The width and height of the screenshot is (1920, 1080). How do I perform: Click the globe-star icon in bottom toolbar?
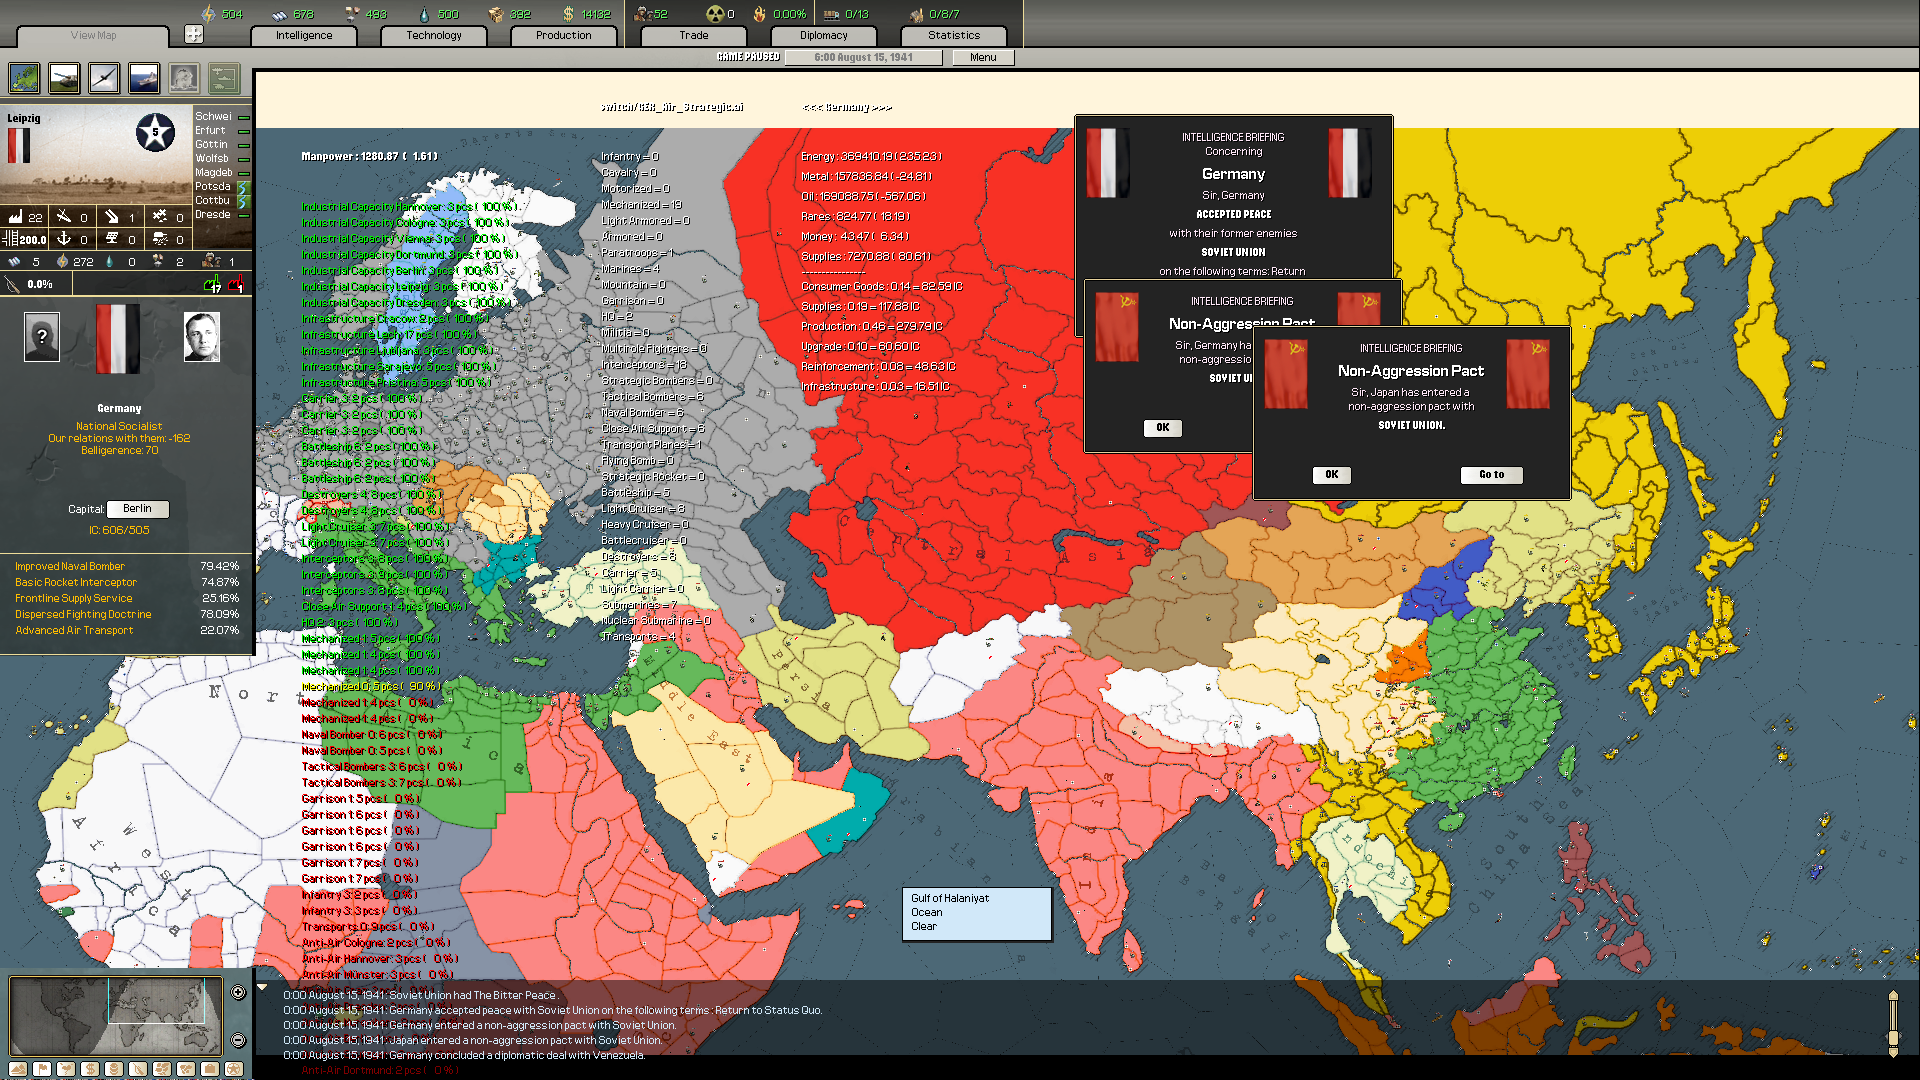(233, 1069)
